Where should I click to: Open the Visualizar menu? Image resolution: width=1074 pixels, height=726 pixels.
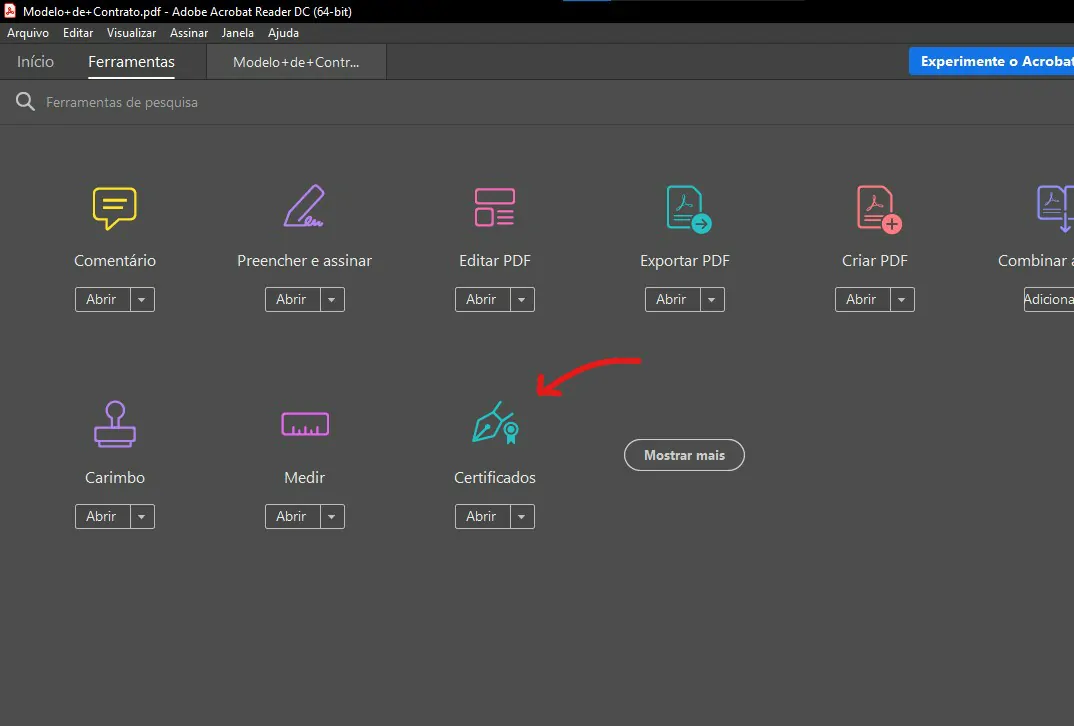tap(132, 33)
